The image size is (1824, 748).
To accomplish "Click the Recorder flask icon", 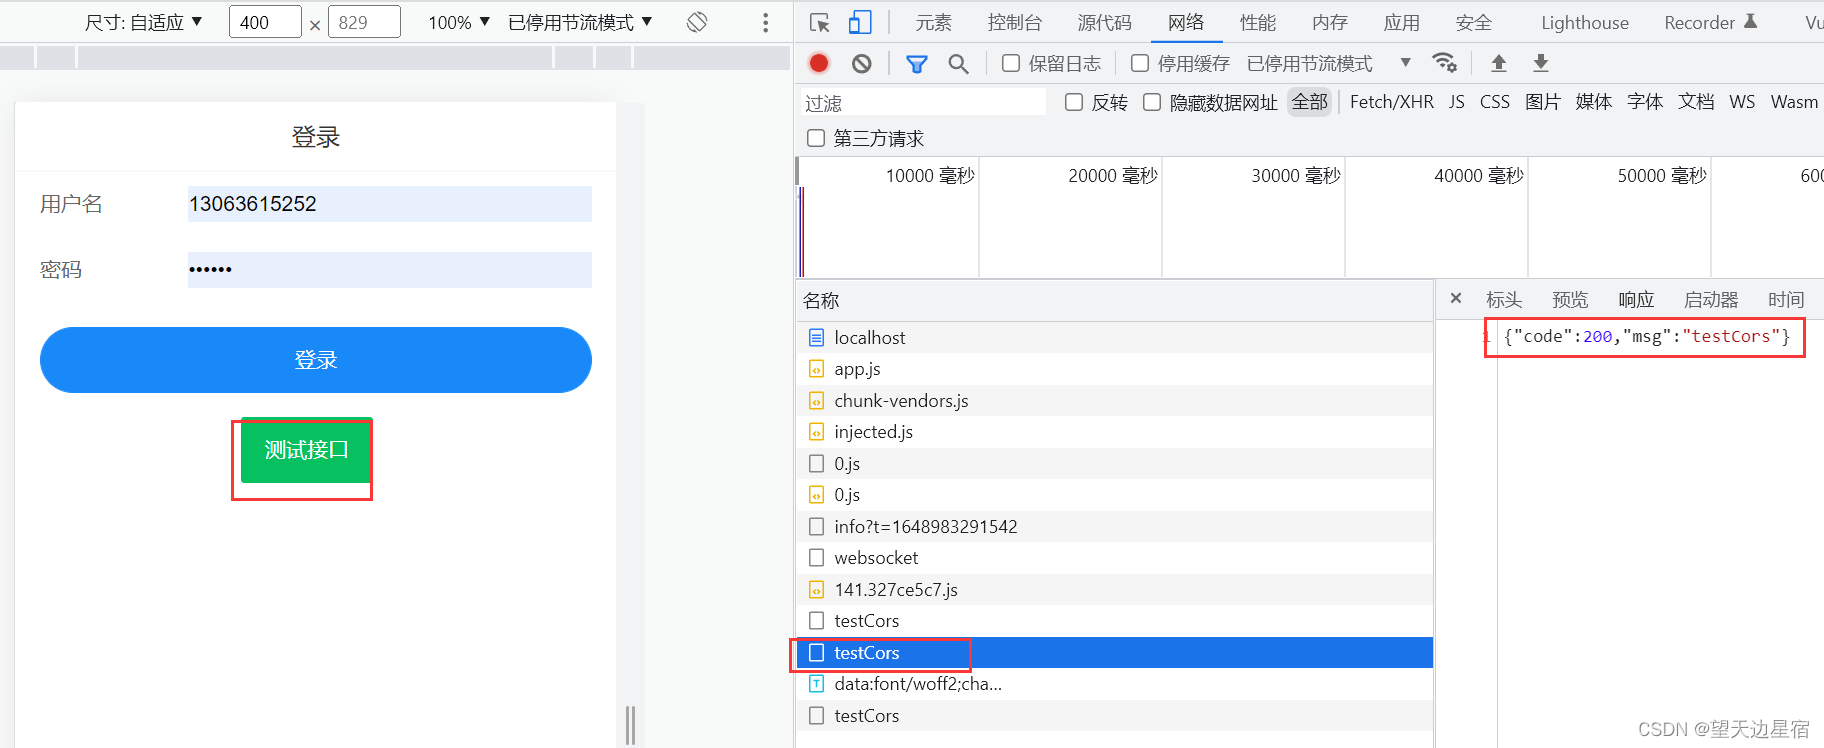I will pos(1750,21).
